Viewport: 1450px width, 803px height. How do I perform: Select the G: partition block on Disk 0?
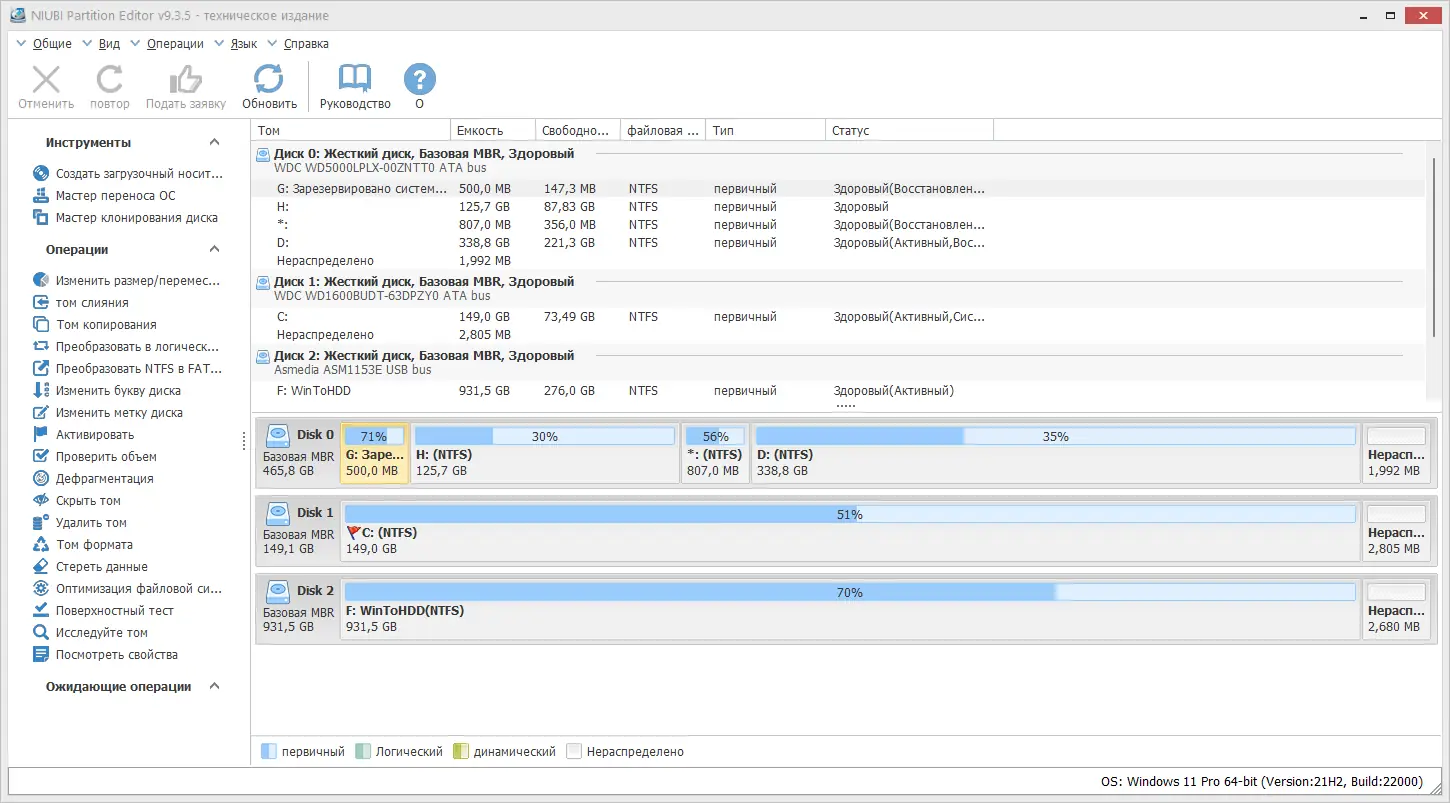pyautogui.click(x=375, y=453)
